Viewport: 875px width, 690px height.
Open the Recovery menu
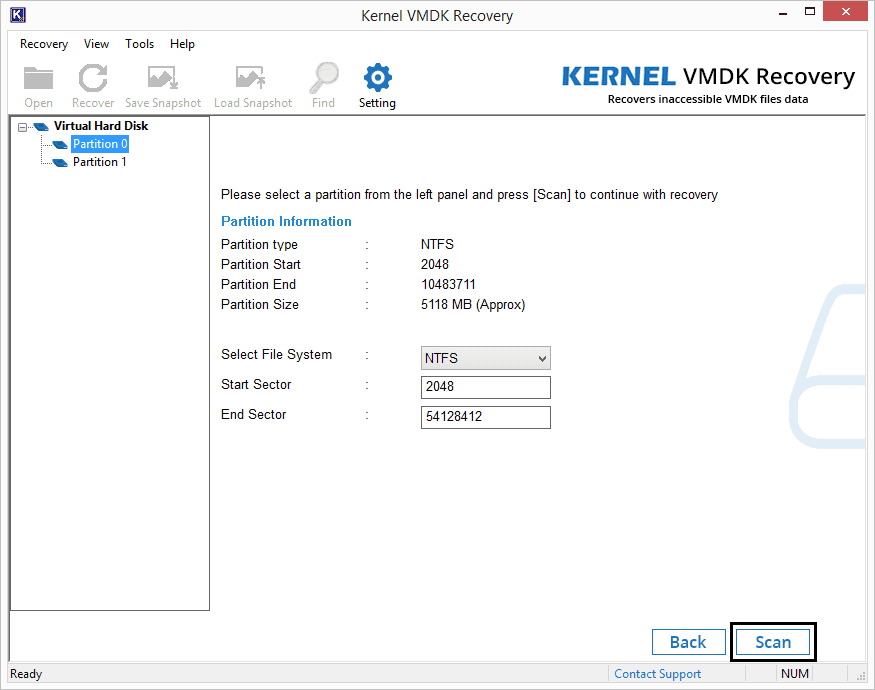[x=44, y=44]
